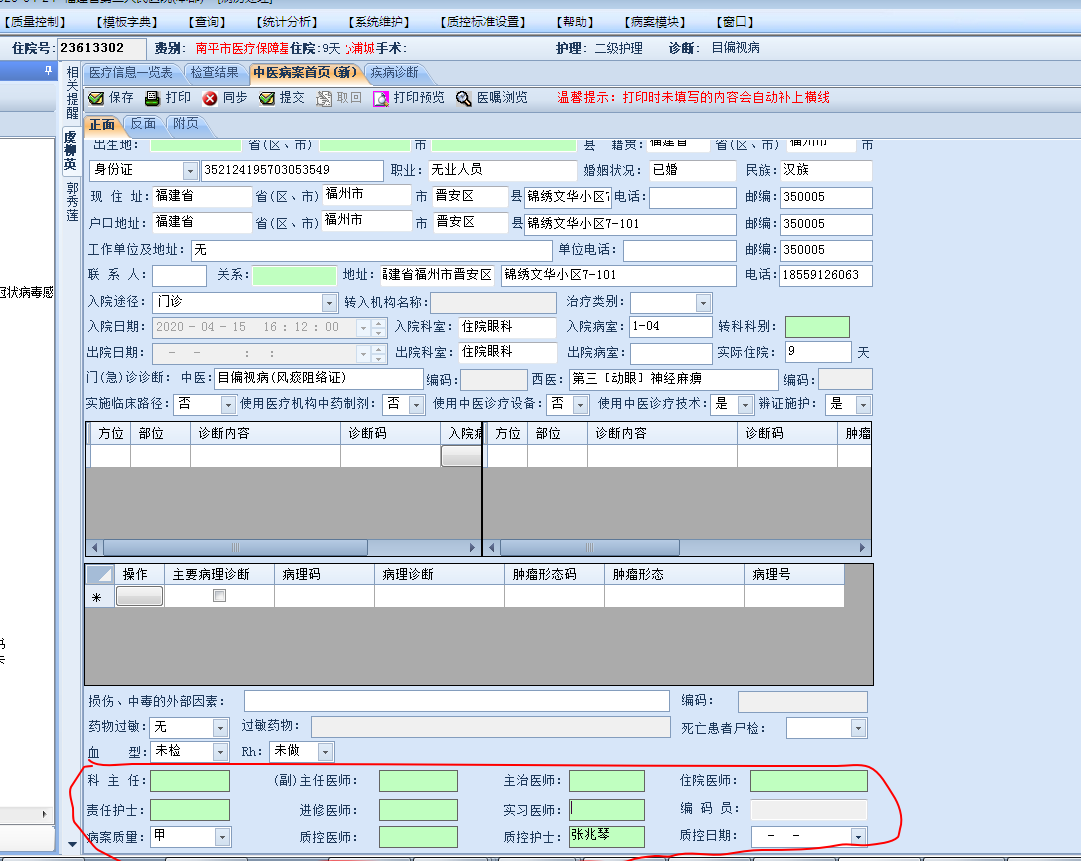Click the 住院号 field 23613302
The width and height of the screenshot is (1081, 861).
(x=101, y=48)
